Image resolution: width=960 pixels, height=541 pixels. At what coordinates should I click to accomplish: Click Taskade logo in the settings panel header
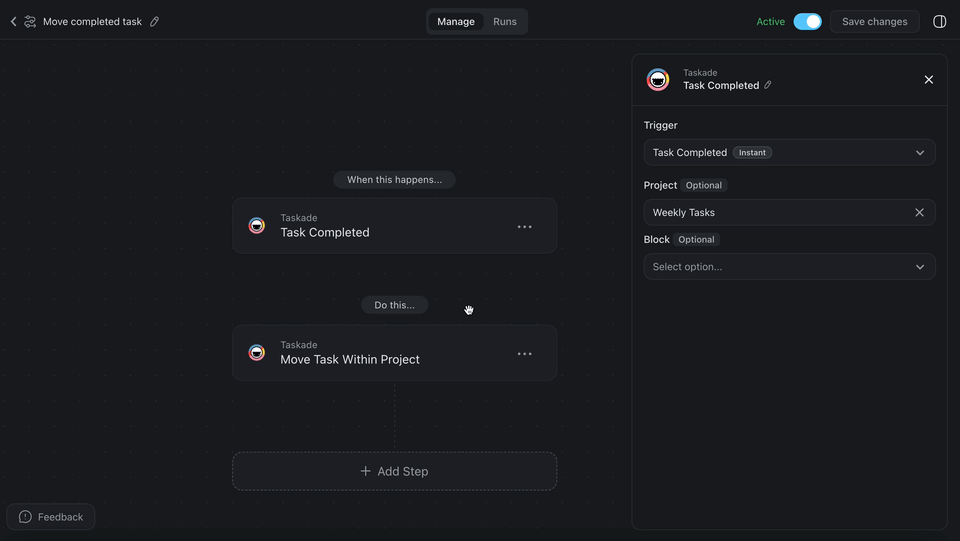tap(658, 80)
